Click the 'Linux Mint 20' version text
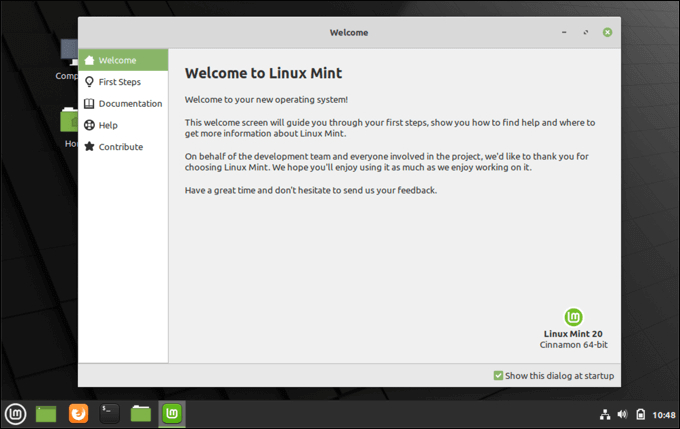680x429 pixels. point(573,334)
